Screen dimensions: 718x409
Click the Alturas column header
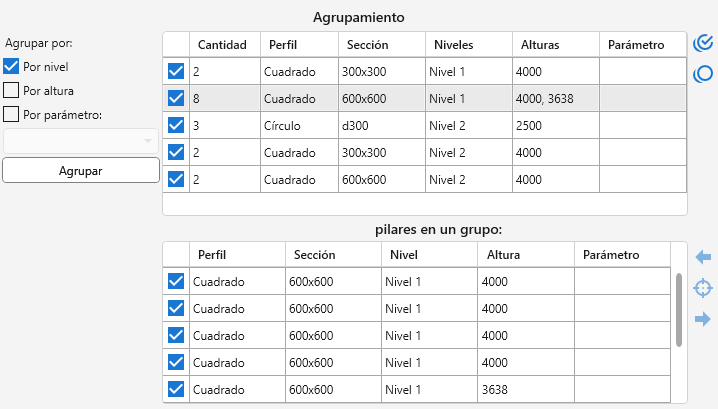click(540, 45)
